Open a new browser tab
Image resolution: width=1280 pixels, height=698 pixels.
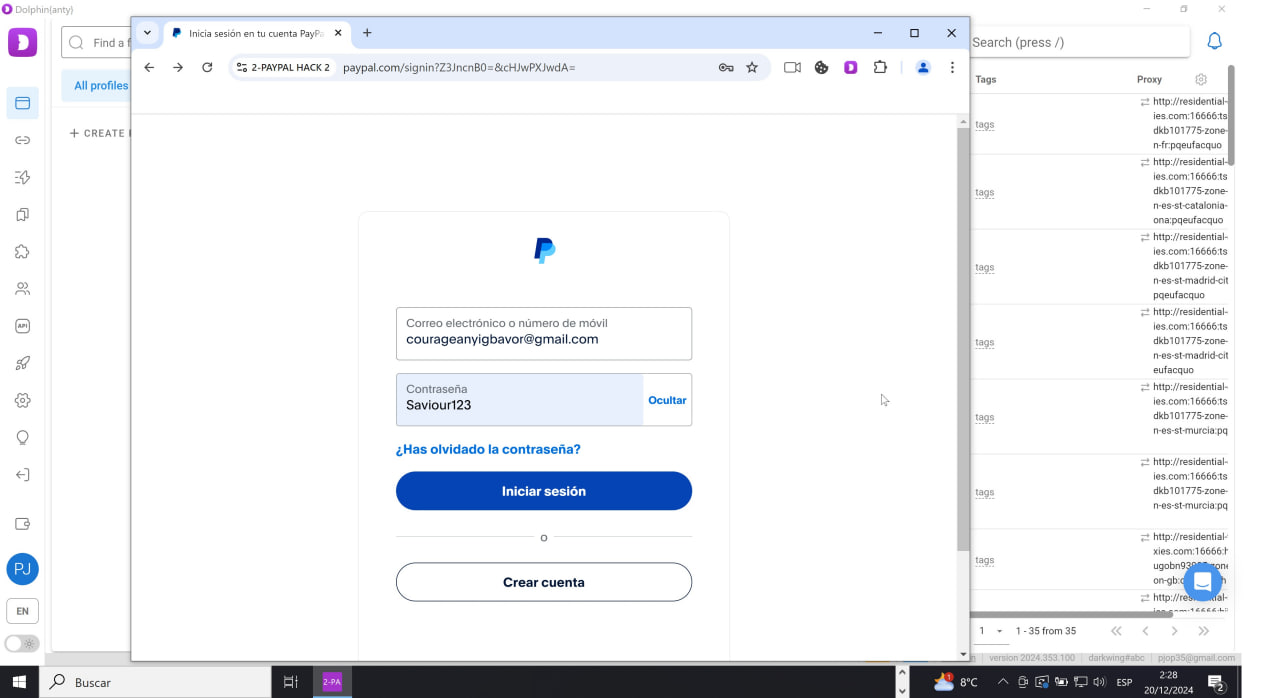coord(367,33)
